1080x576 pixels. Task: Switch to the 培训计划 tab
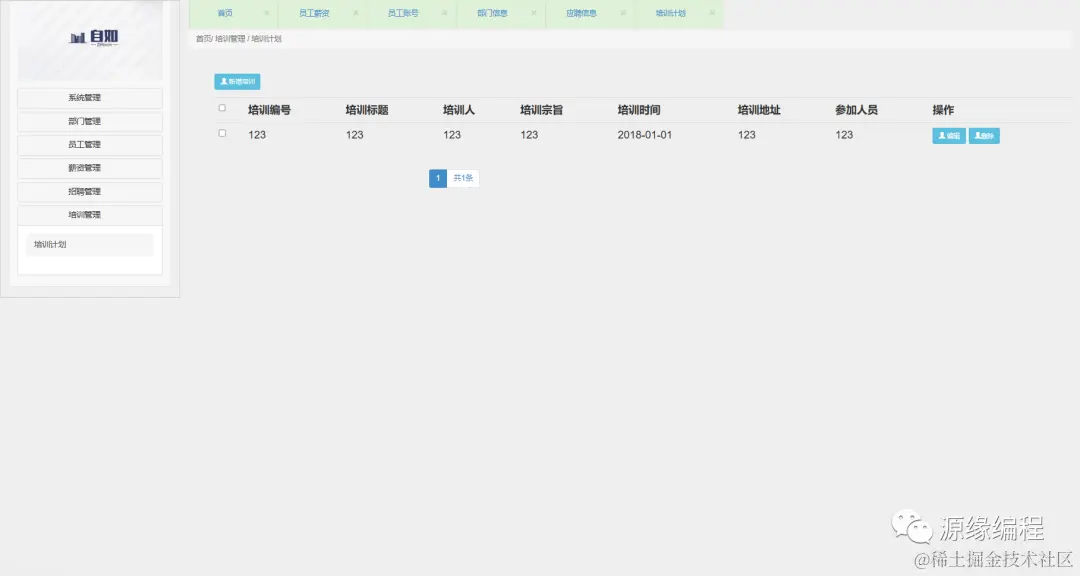(670, 13)
